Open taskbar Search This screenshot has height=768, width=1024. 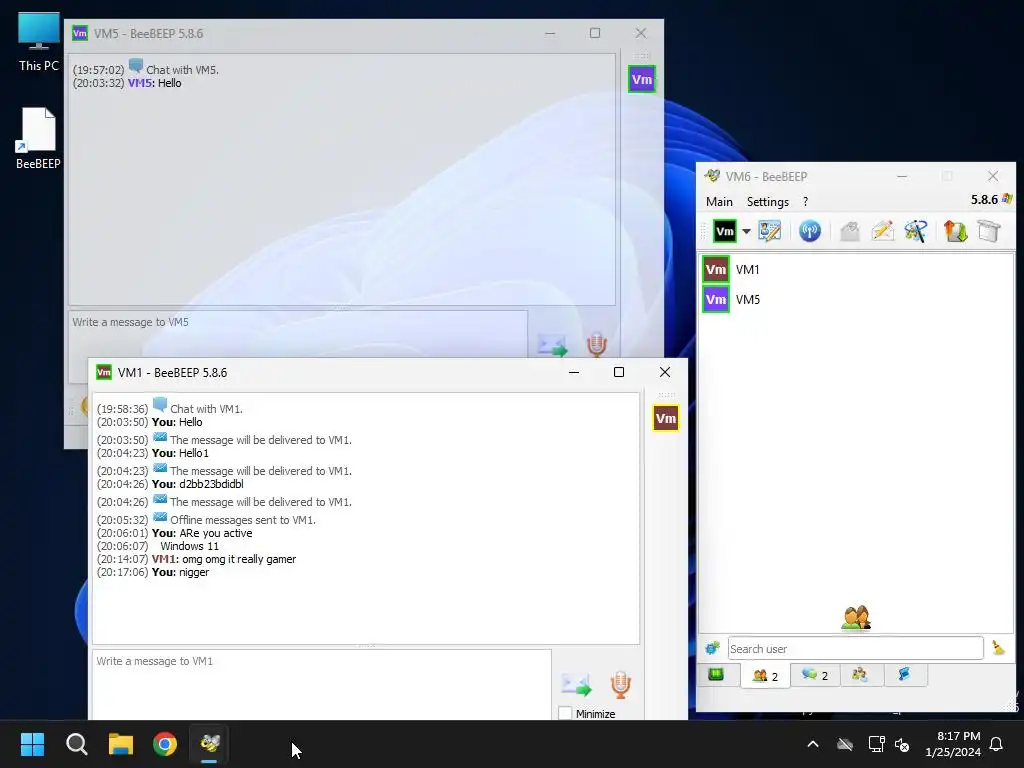[x=76, y=744]
